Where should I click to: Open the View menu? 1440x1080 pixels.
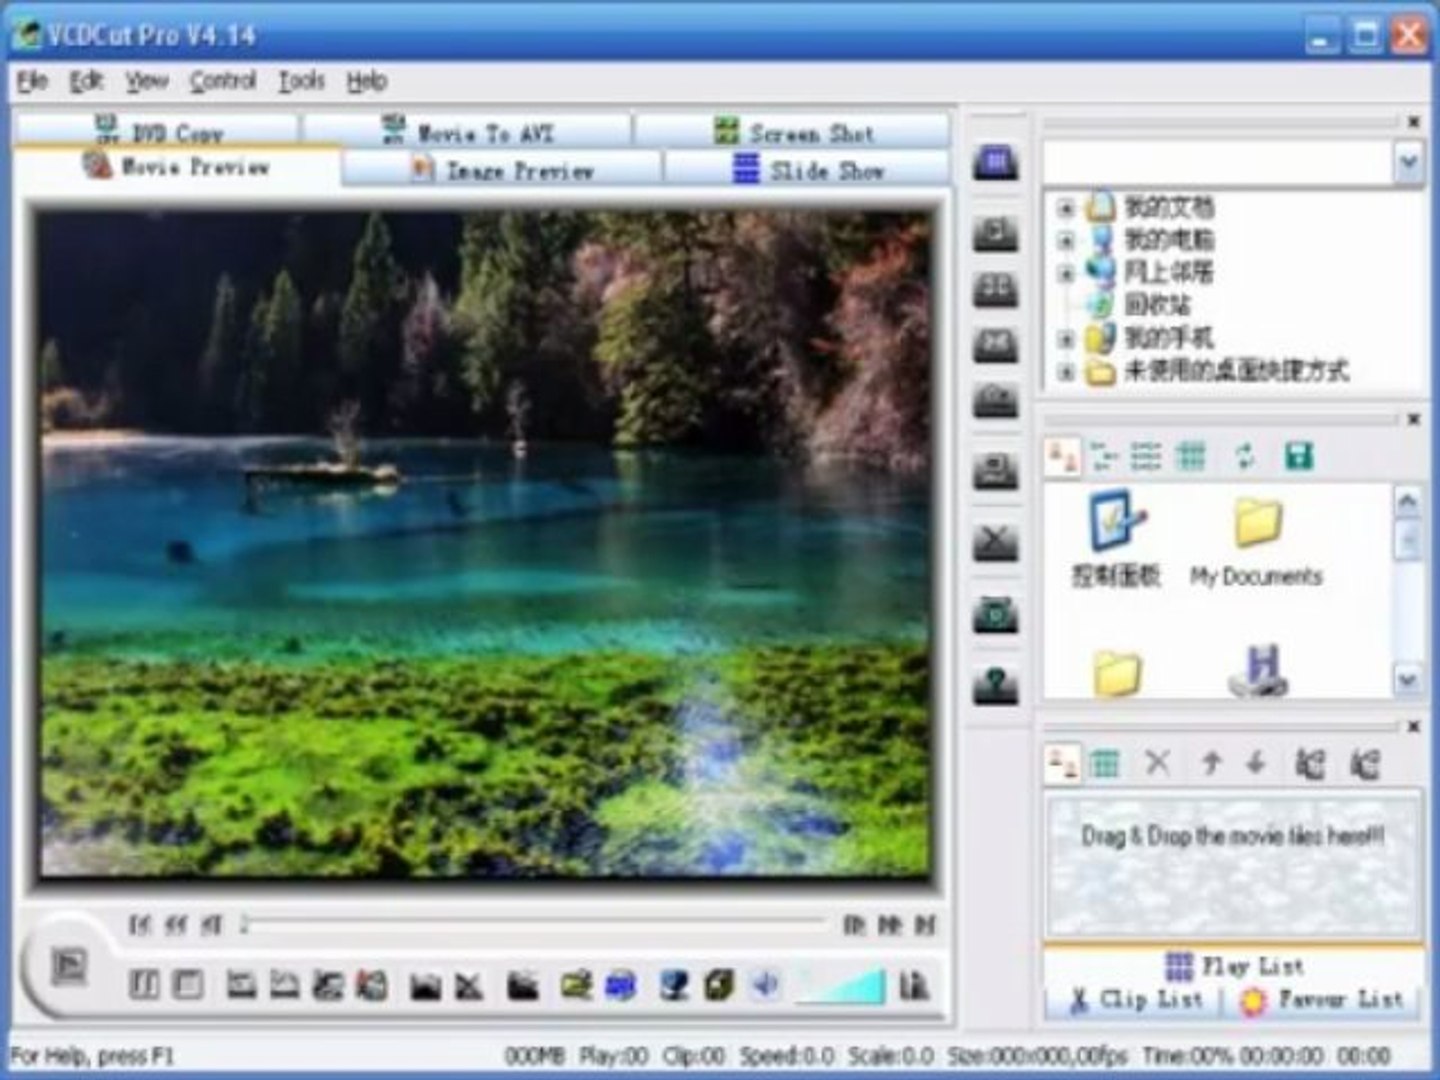click(x=147, y=81)
